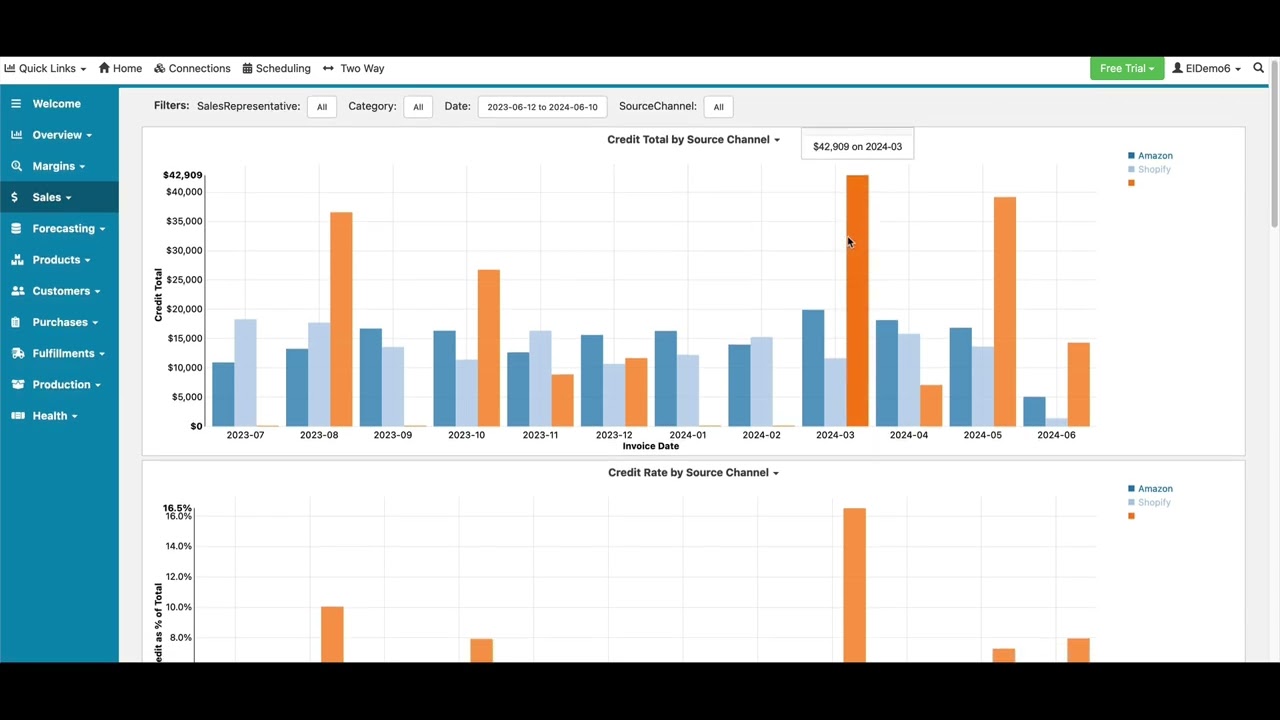Toggle Amazon in Credit Total legend
Viewport: 1280px width, 720px height.
(1151, 156)
